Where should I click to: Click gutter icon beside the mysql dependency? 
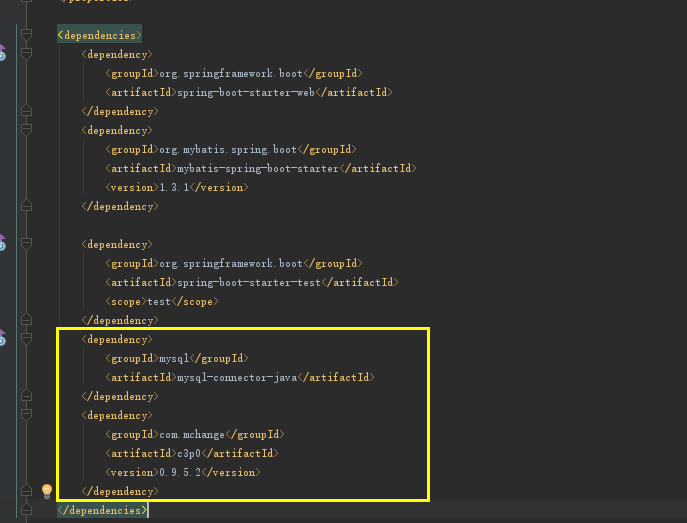click(2, 338)
